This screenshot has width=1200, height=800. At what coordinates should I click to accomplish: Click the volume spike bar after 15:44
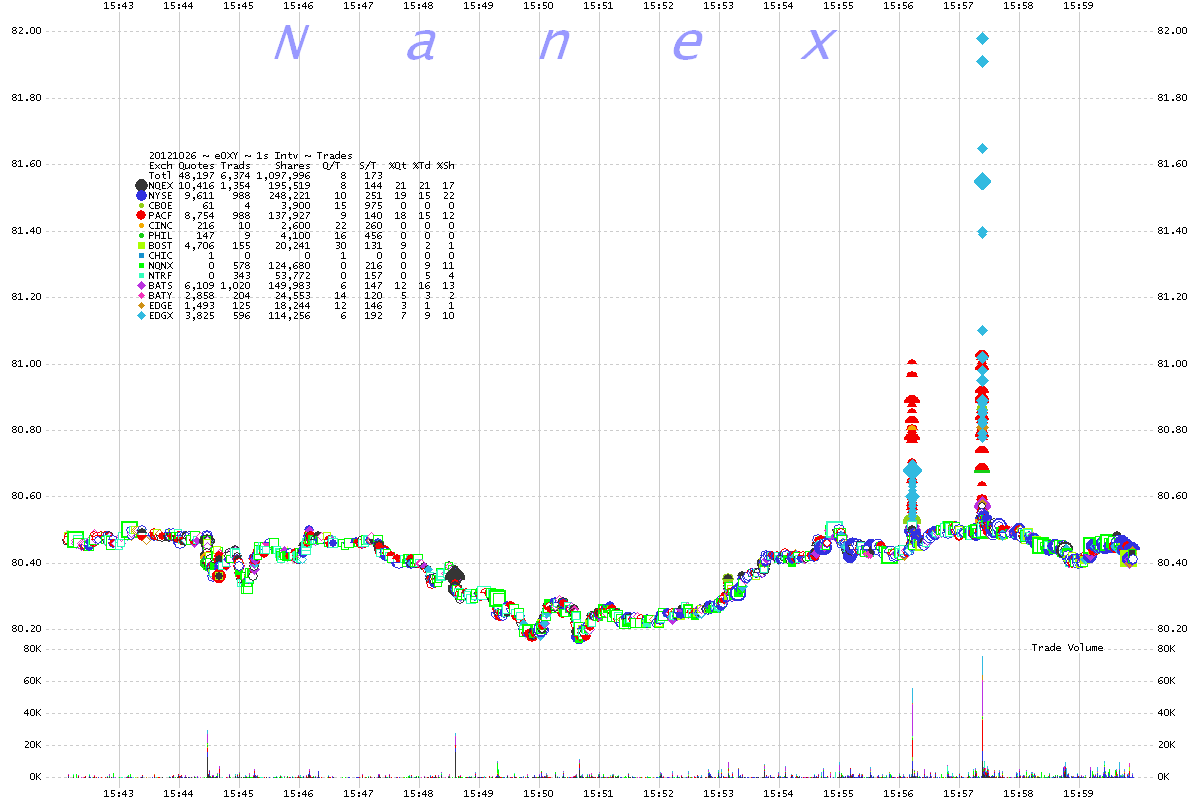click(207, 753)
